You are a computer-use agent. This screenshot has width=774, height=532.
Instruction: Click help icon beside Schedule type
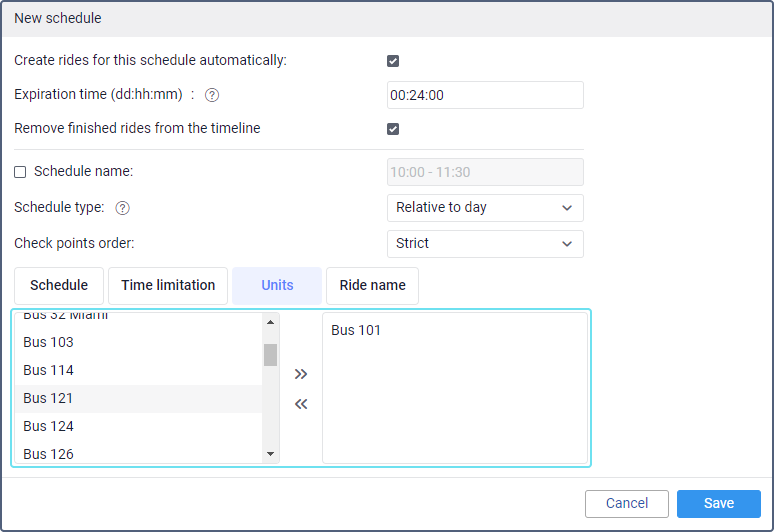123,208
